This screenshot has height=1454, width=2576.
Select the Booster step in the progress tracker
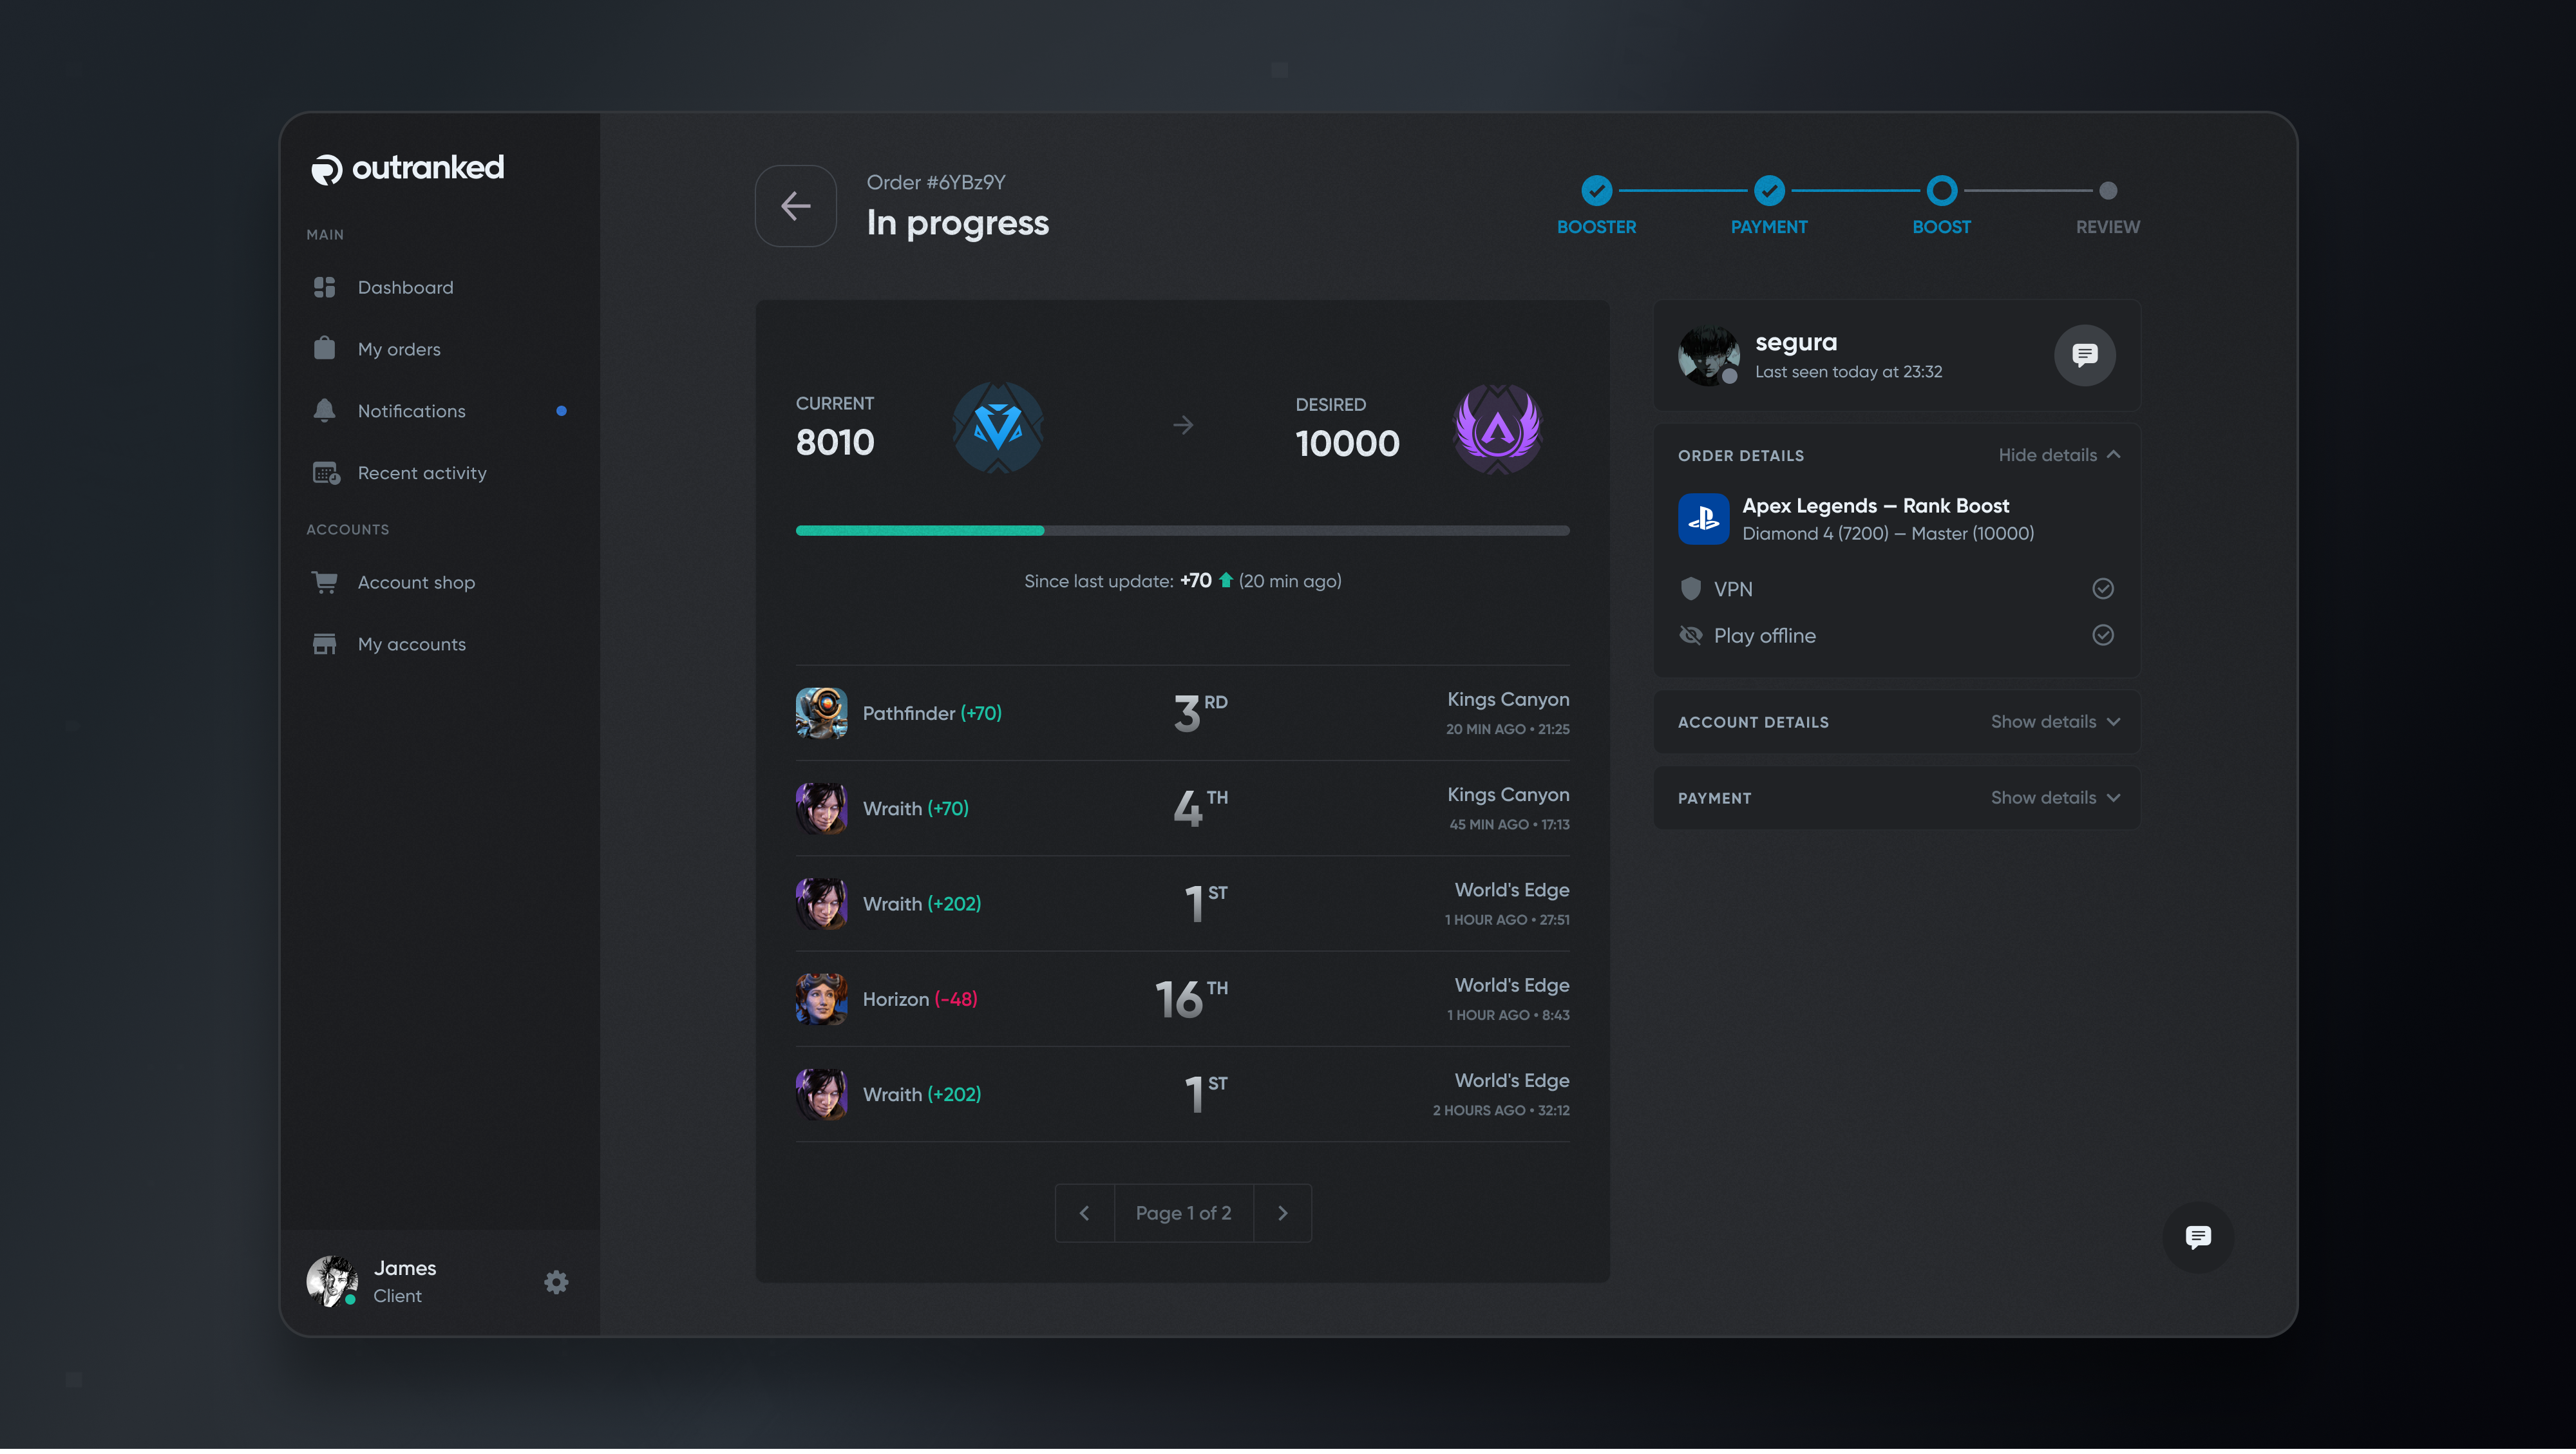pyautogui.click(x=1596, y=190)
